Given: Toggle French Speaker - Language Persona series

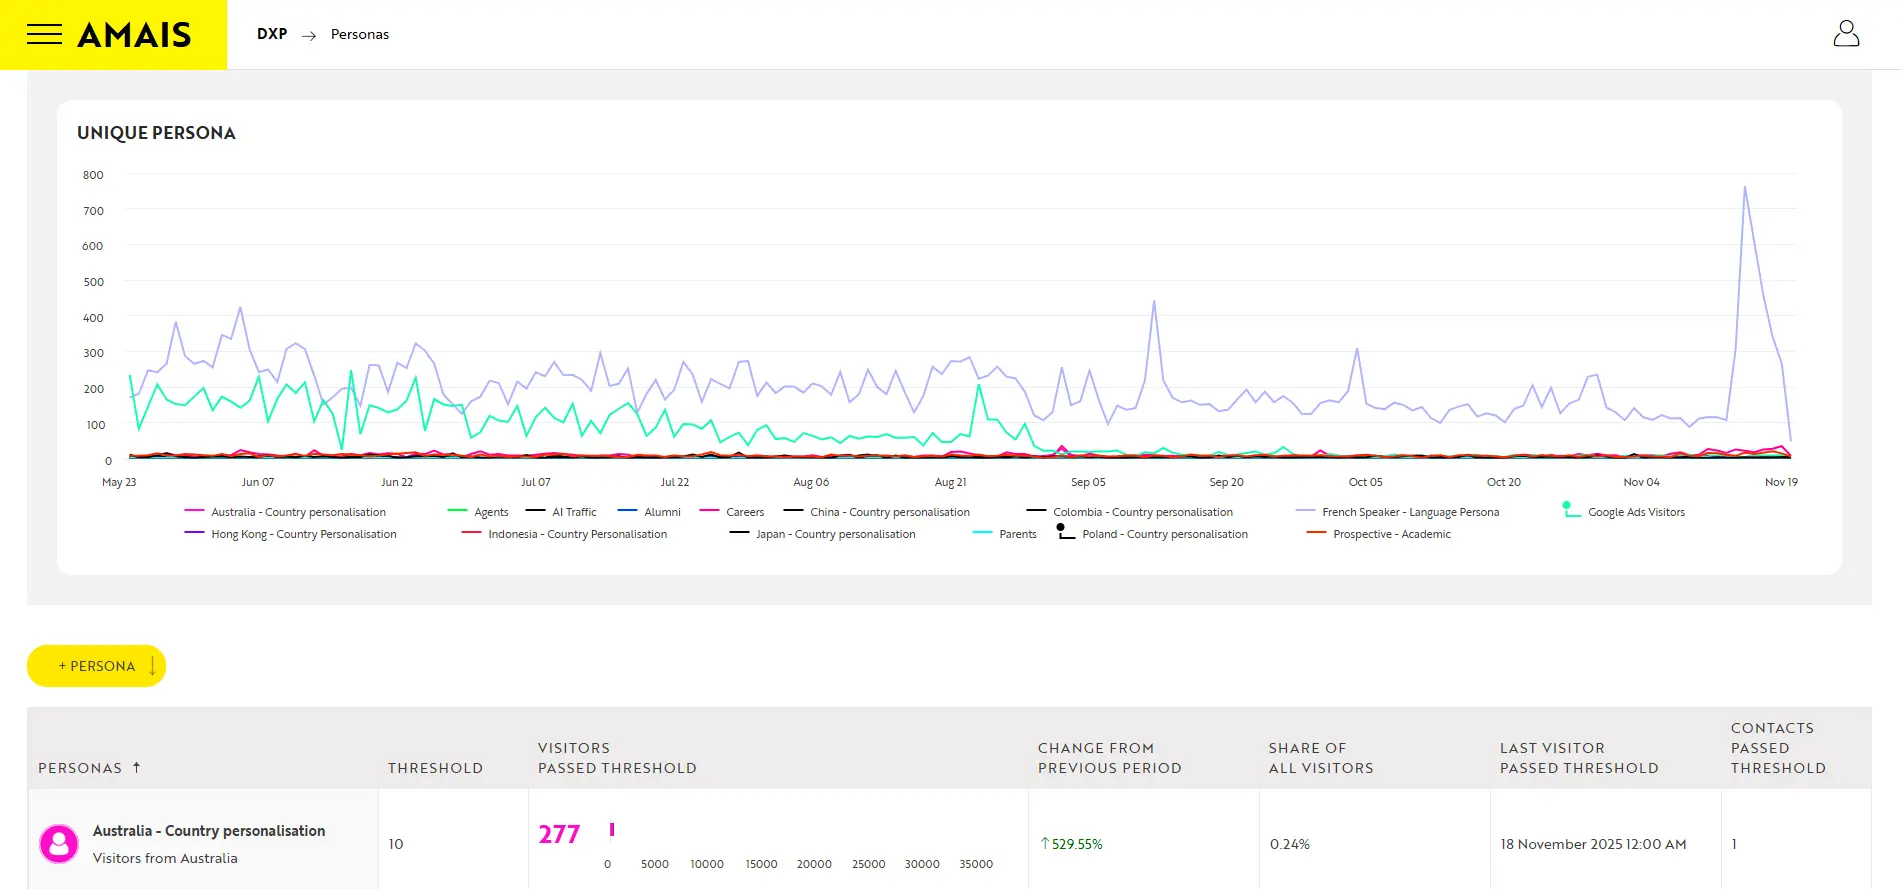Looking at the screenshot, I should (1409, 512).
